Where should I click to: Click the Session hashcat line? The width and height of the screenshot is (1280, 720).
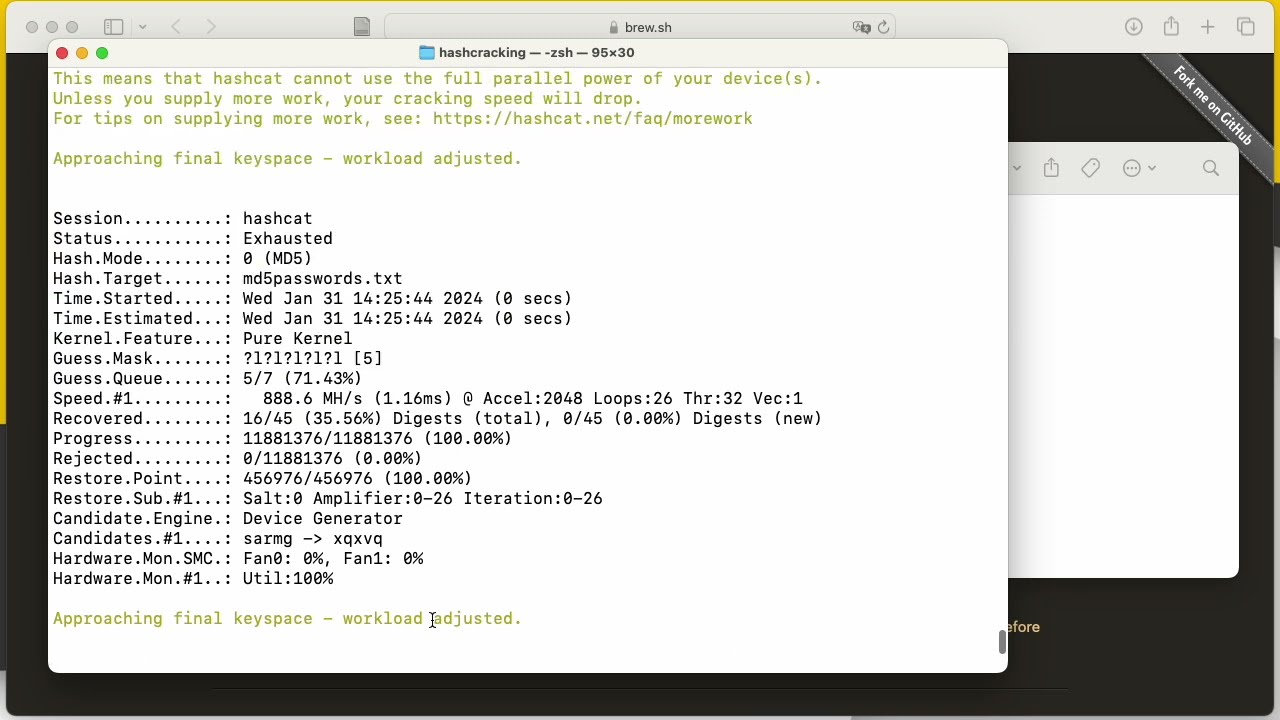[x=182, y=219]
